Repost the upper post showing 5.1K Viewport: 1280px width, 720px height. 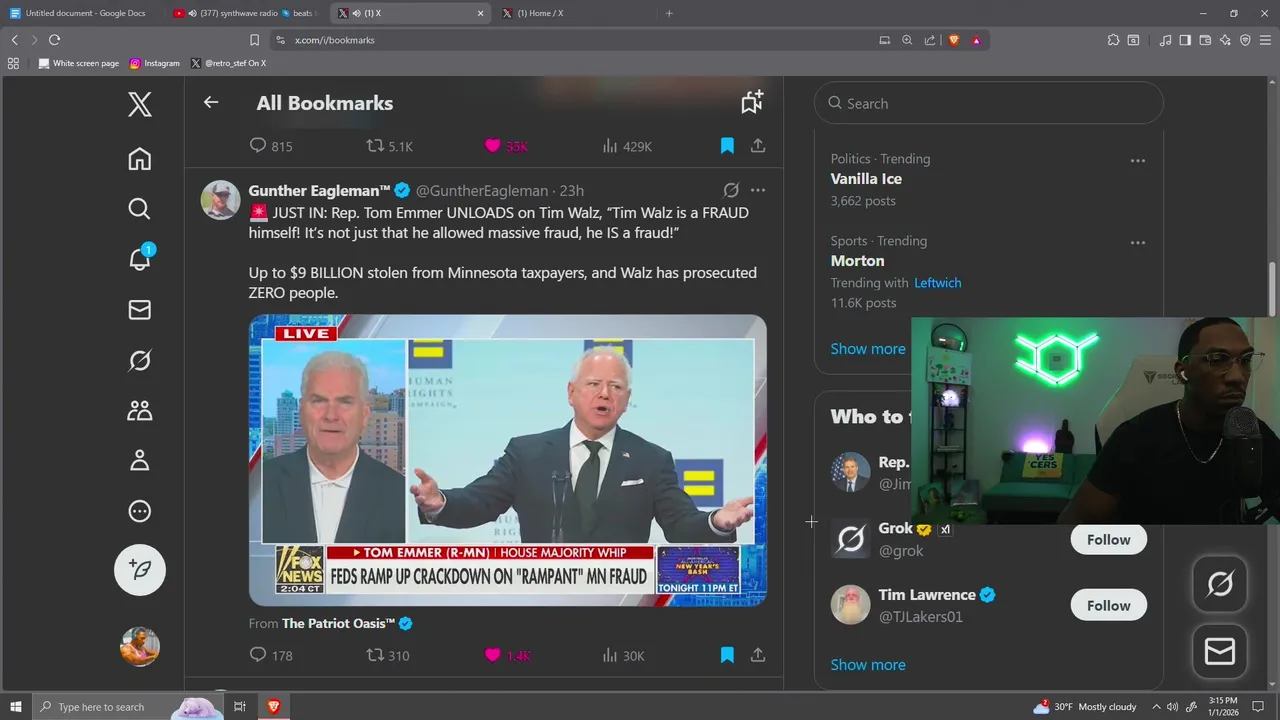tap(389, 146)
